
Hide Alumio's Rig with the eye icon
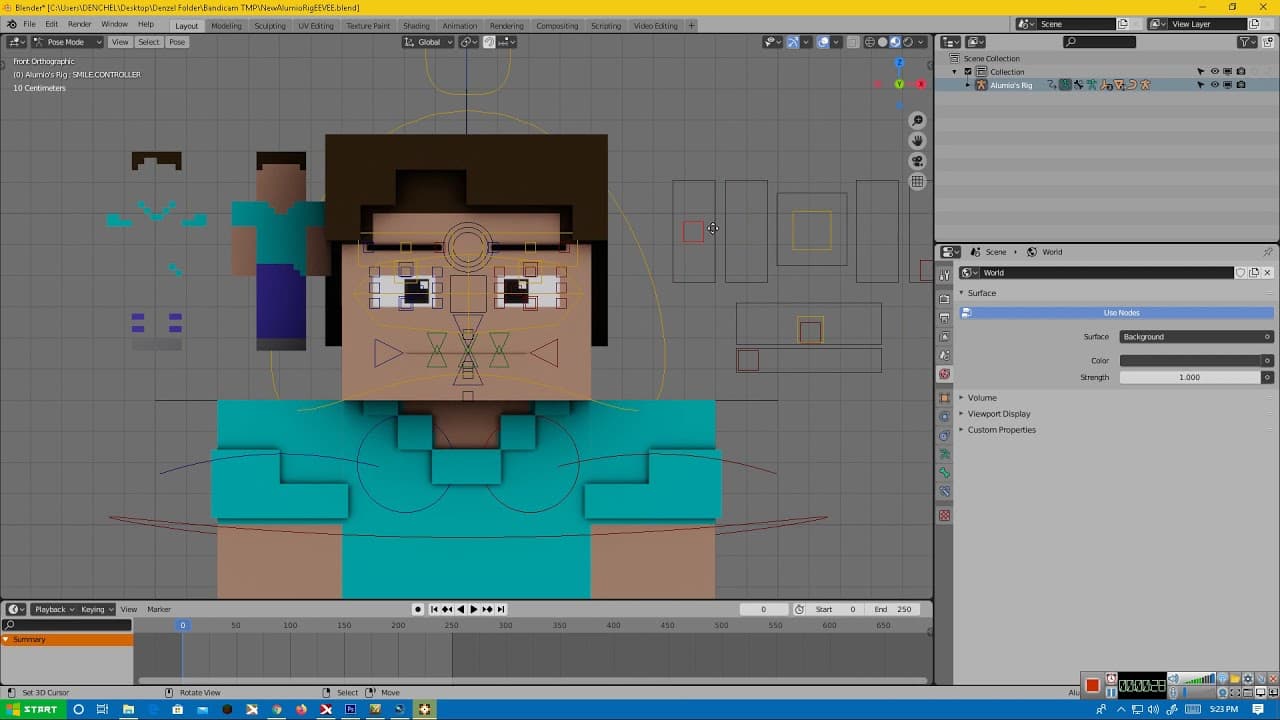tap(1215, 85)
